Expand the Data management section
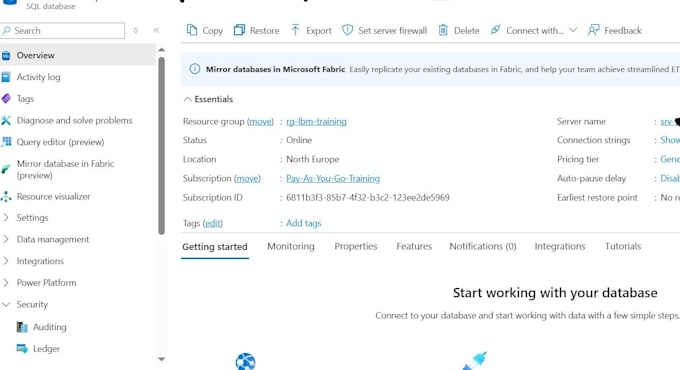Image resolution: width=680 pixels, height=370 pixels. click(6, 239)
